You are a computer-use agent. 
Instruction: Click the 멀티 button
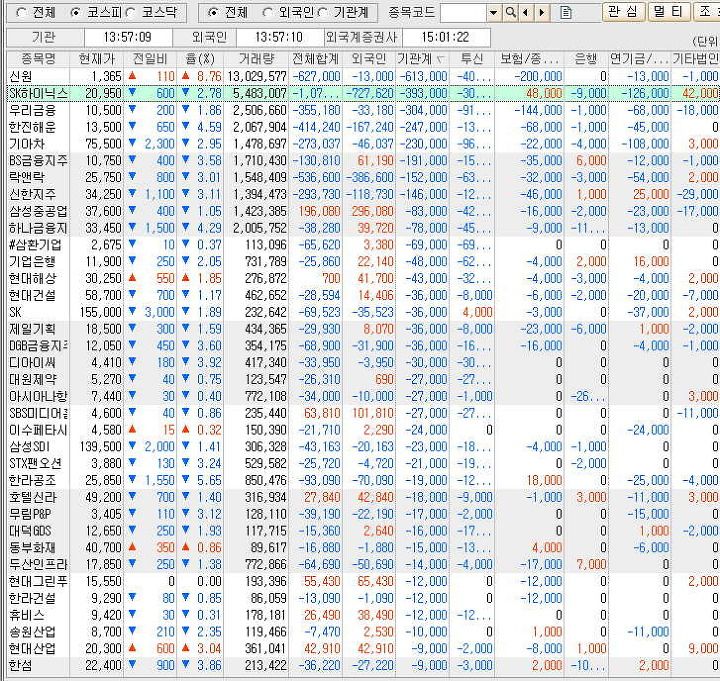(670, 11)
